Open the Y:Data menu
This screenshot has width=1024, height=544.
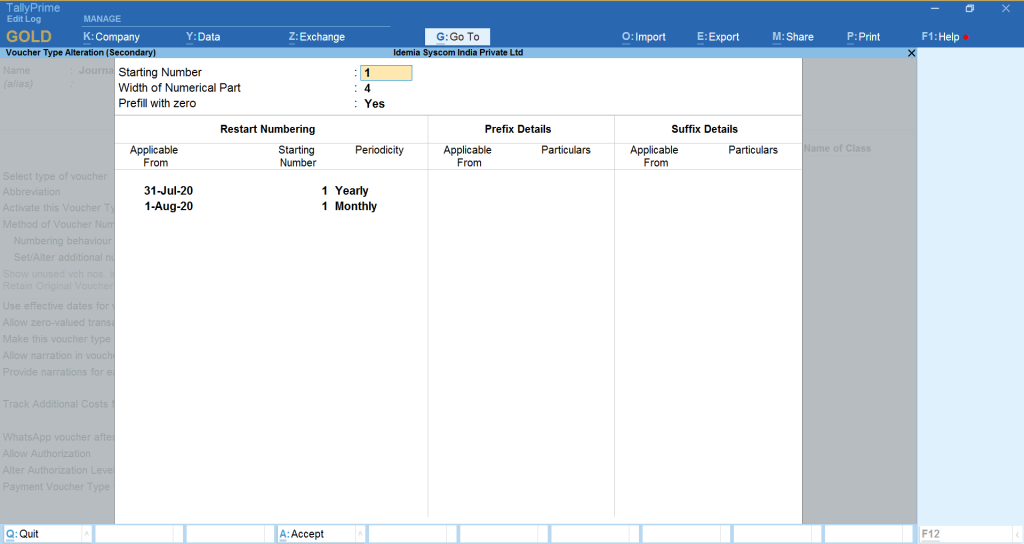click(x=203, y=37)
